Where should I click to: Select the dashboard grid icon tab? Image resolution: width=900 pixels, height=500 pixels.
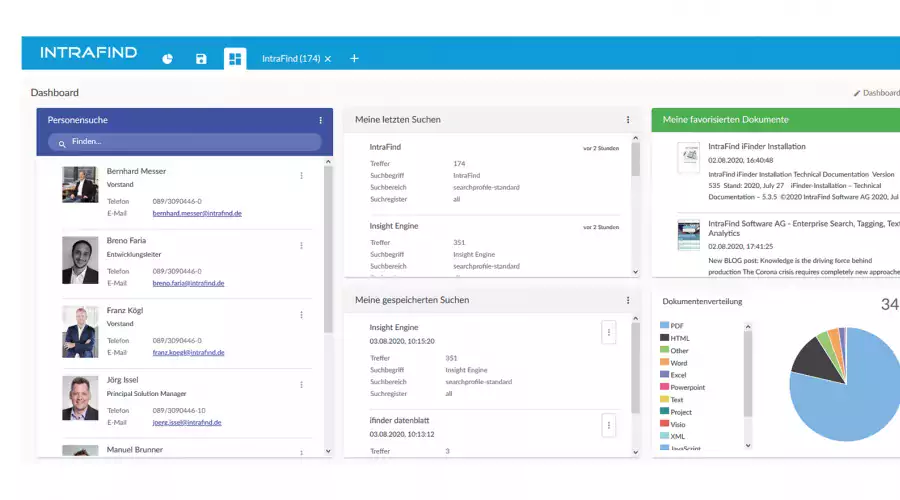(x=235, y=59)
